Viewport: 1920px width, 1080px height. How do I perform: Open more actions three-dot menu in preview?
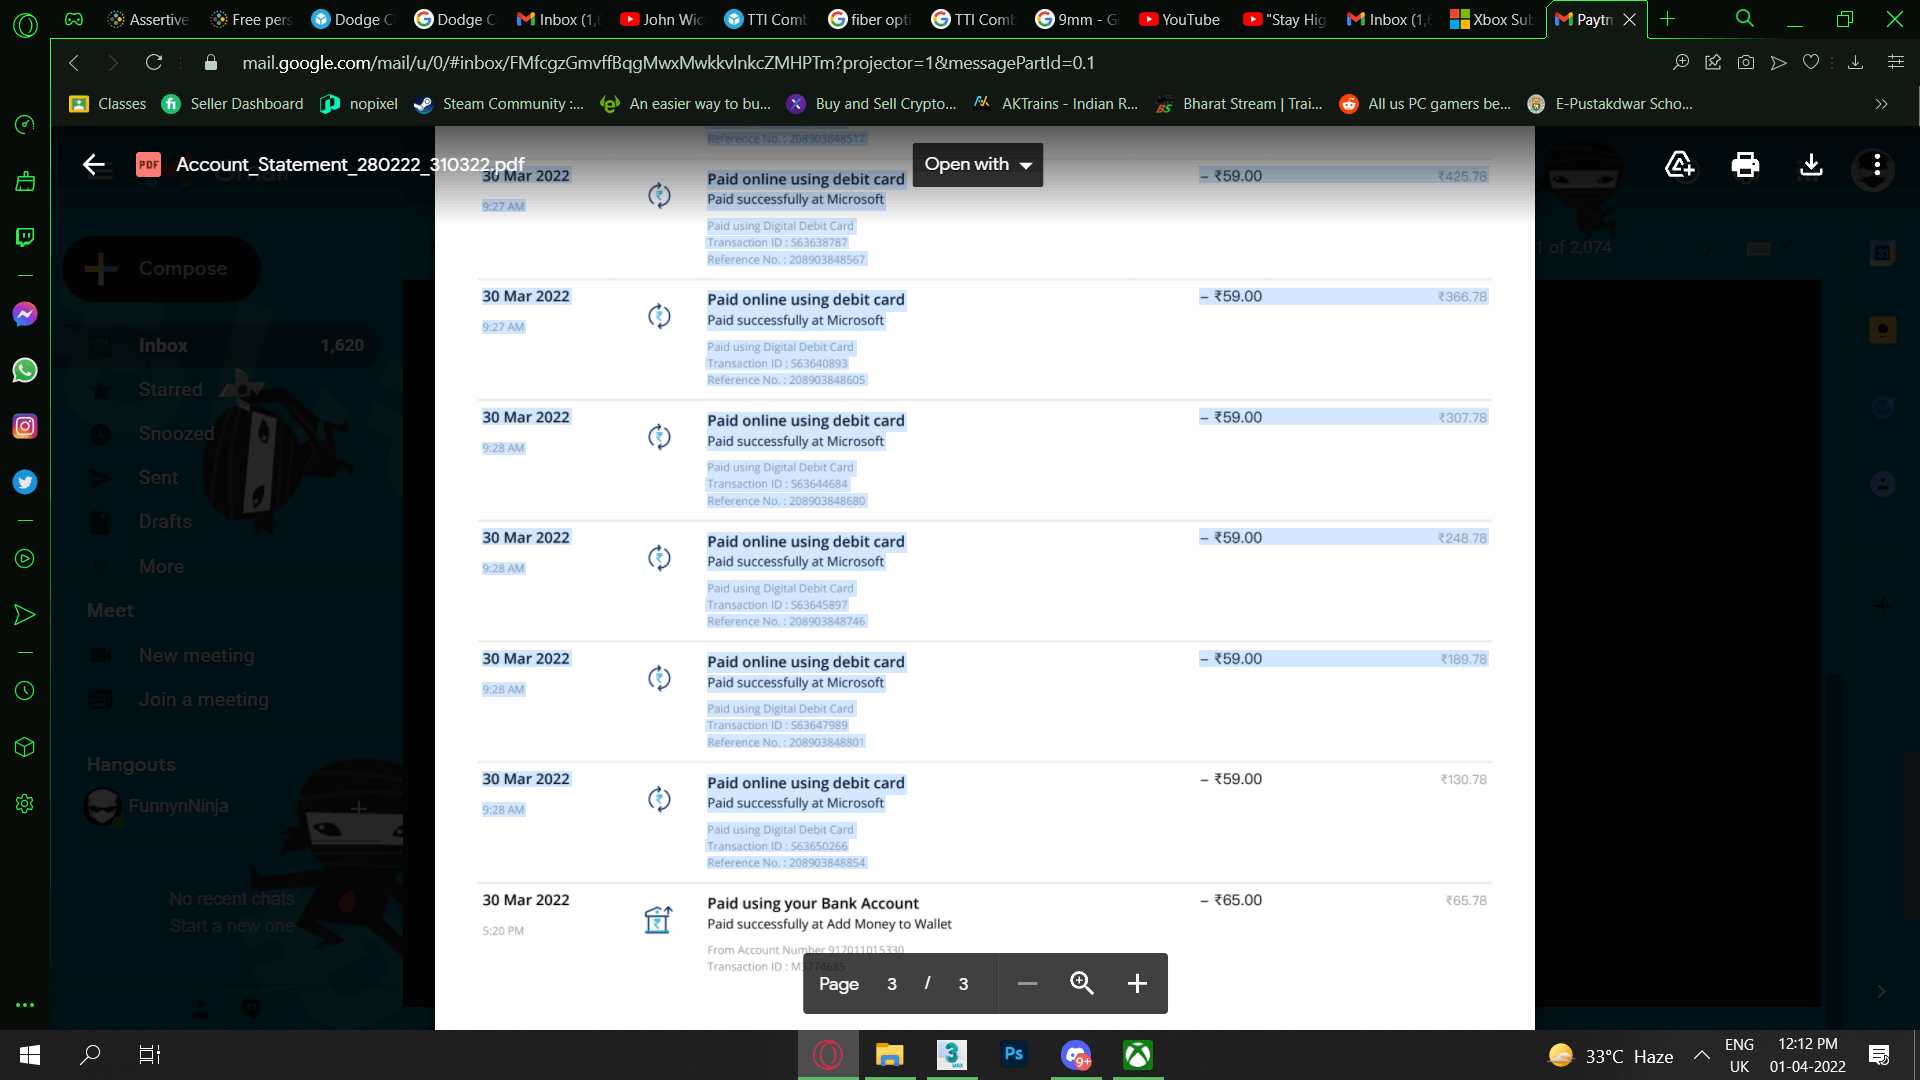[x=1877, y=165]
